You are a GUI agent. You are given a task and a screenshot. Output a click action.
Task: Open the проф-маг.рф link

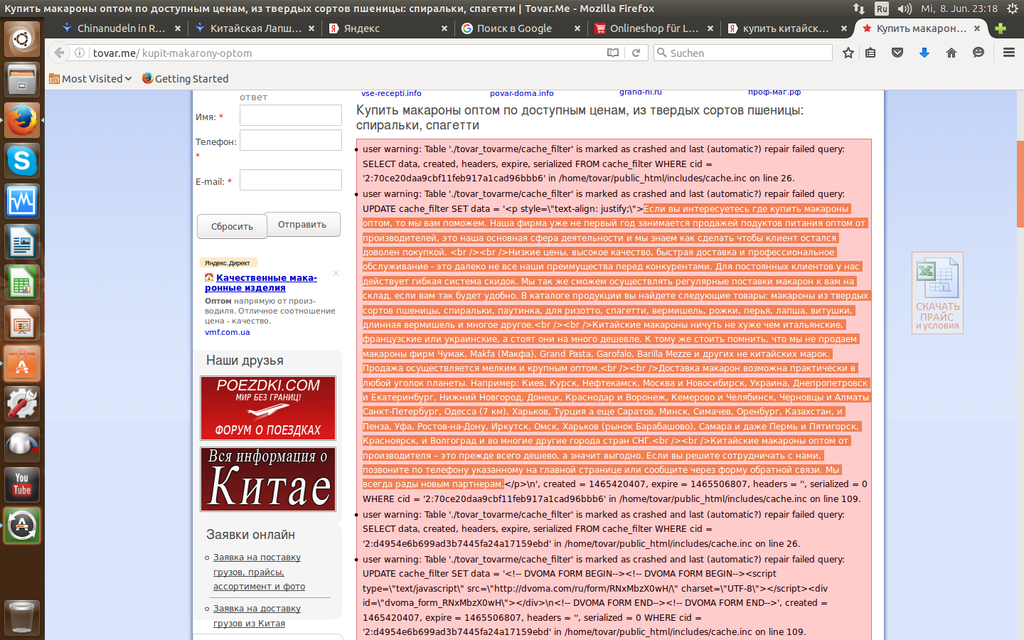click(x=775, y=93)
